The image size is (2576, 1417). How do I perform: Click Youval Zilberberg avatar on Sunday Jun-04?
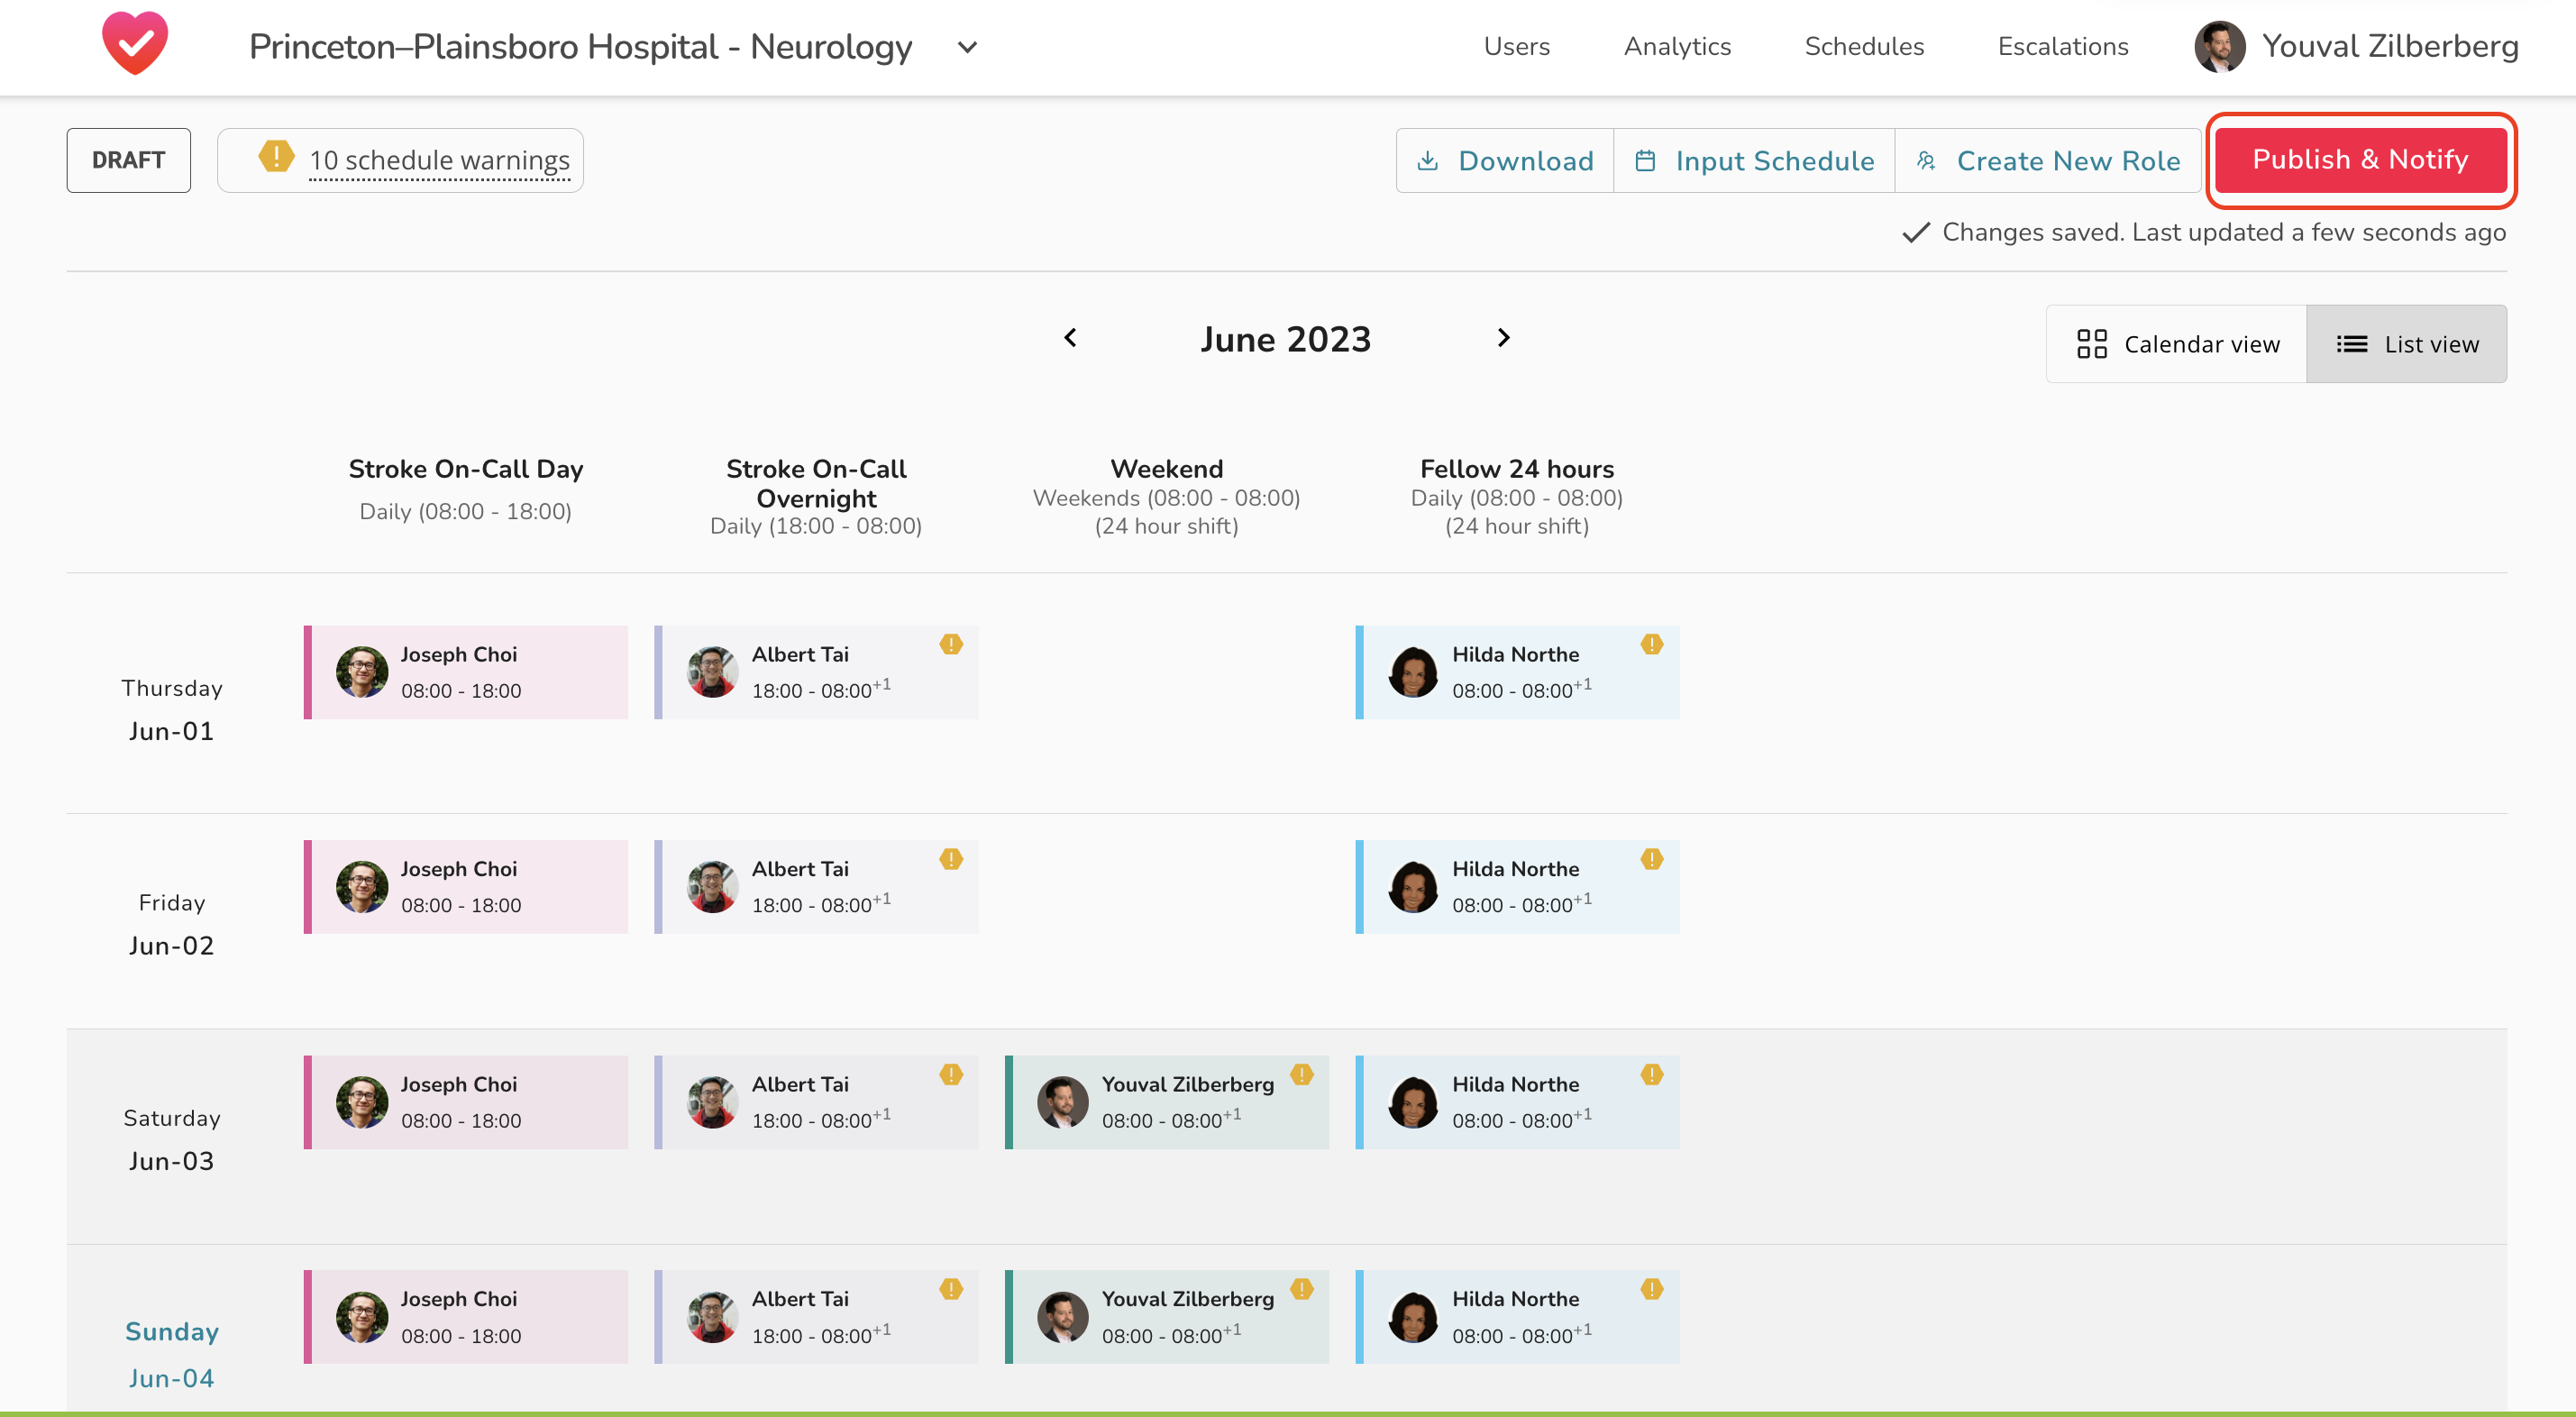click(x=1063, y=1317)
